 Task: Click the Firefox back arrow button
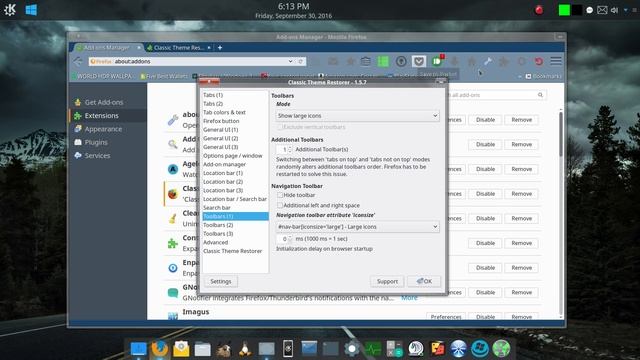[78, 61]
